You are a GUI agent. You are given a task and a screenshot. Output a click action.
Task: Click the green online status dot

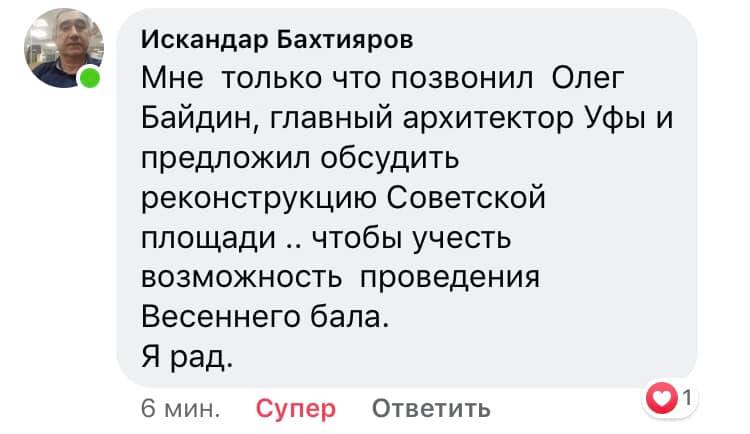[91, 78]
